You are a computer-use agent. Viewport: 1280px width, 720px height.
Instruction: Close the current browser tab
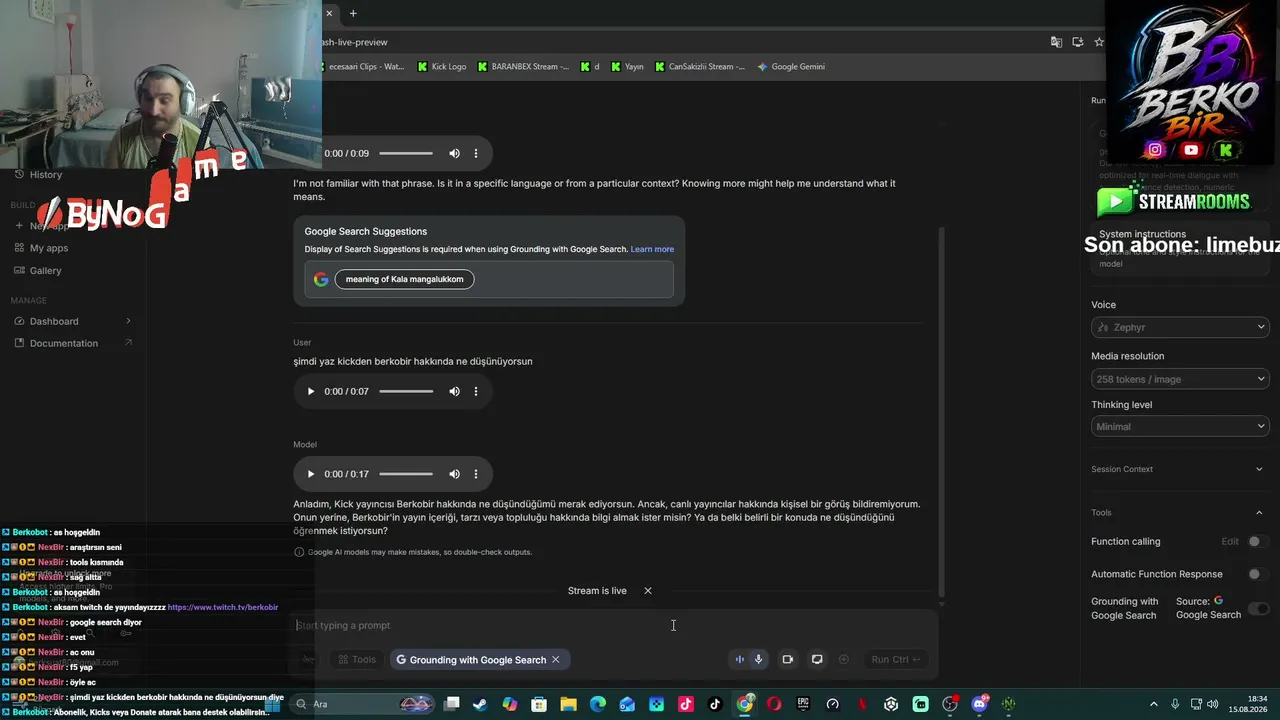[x=329, y=13]
